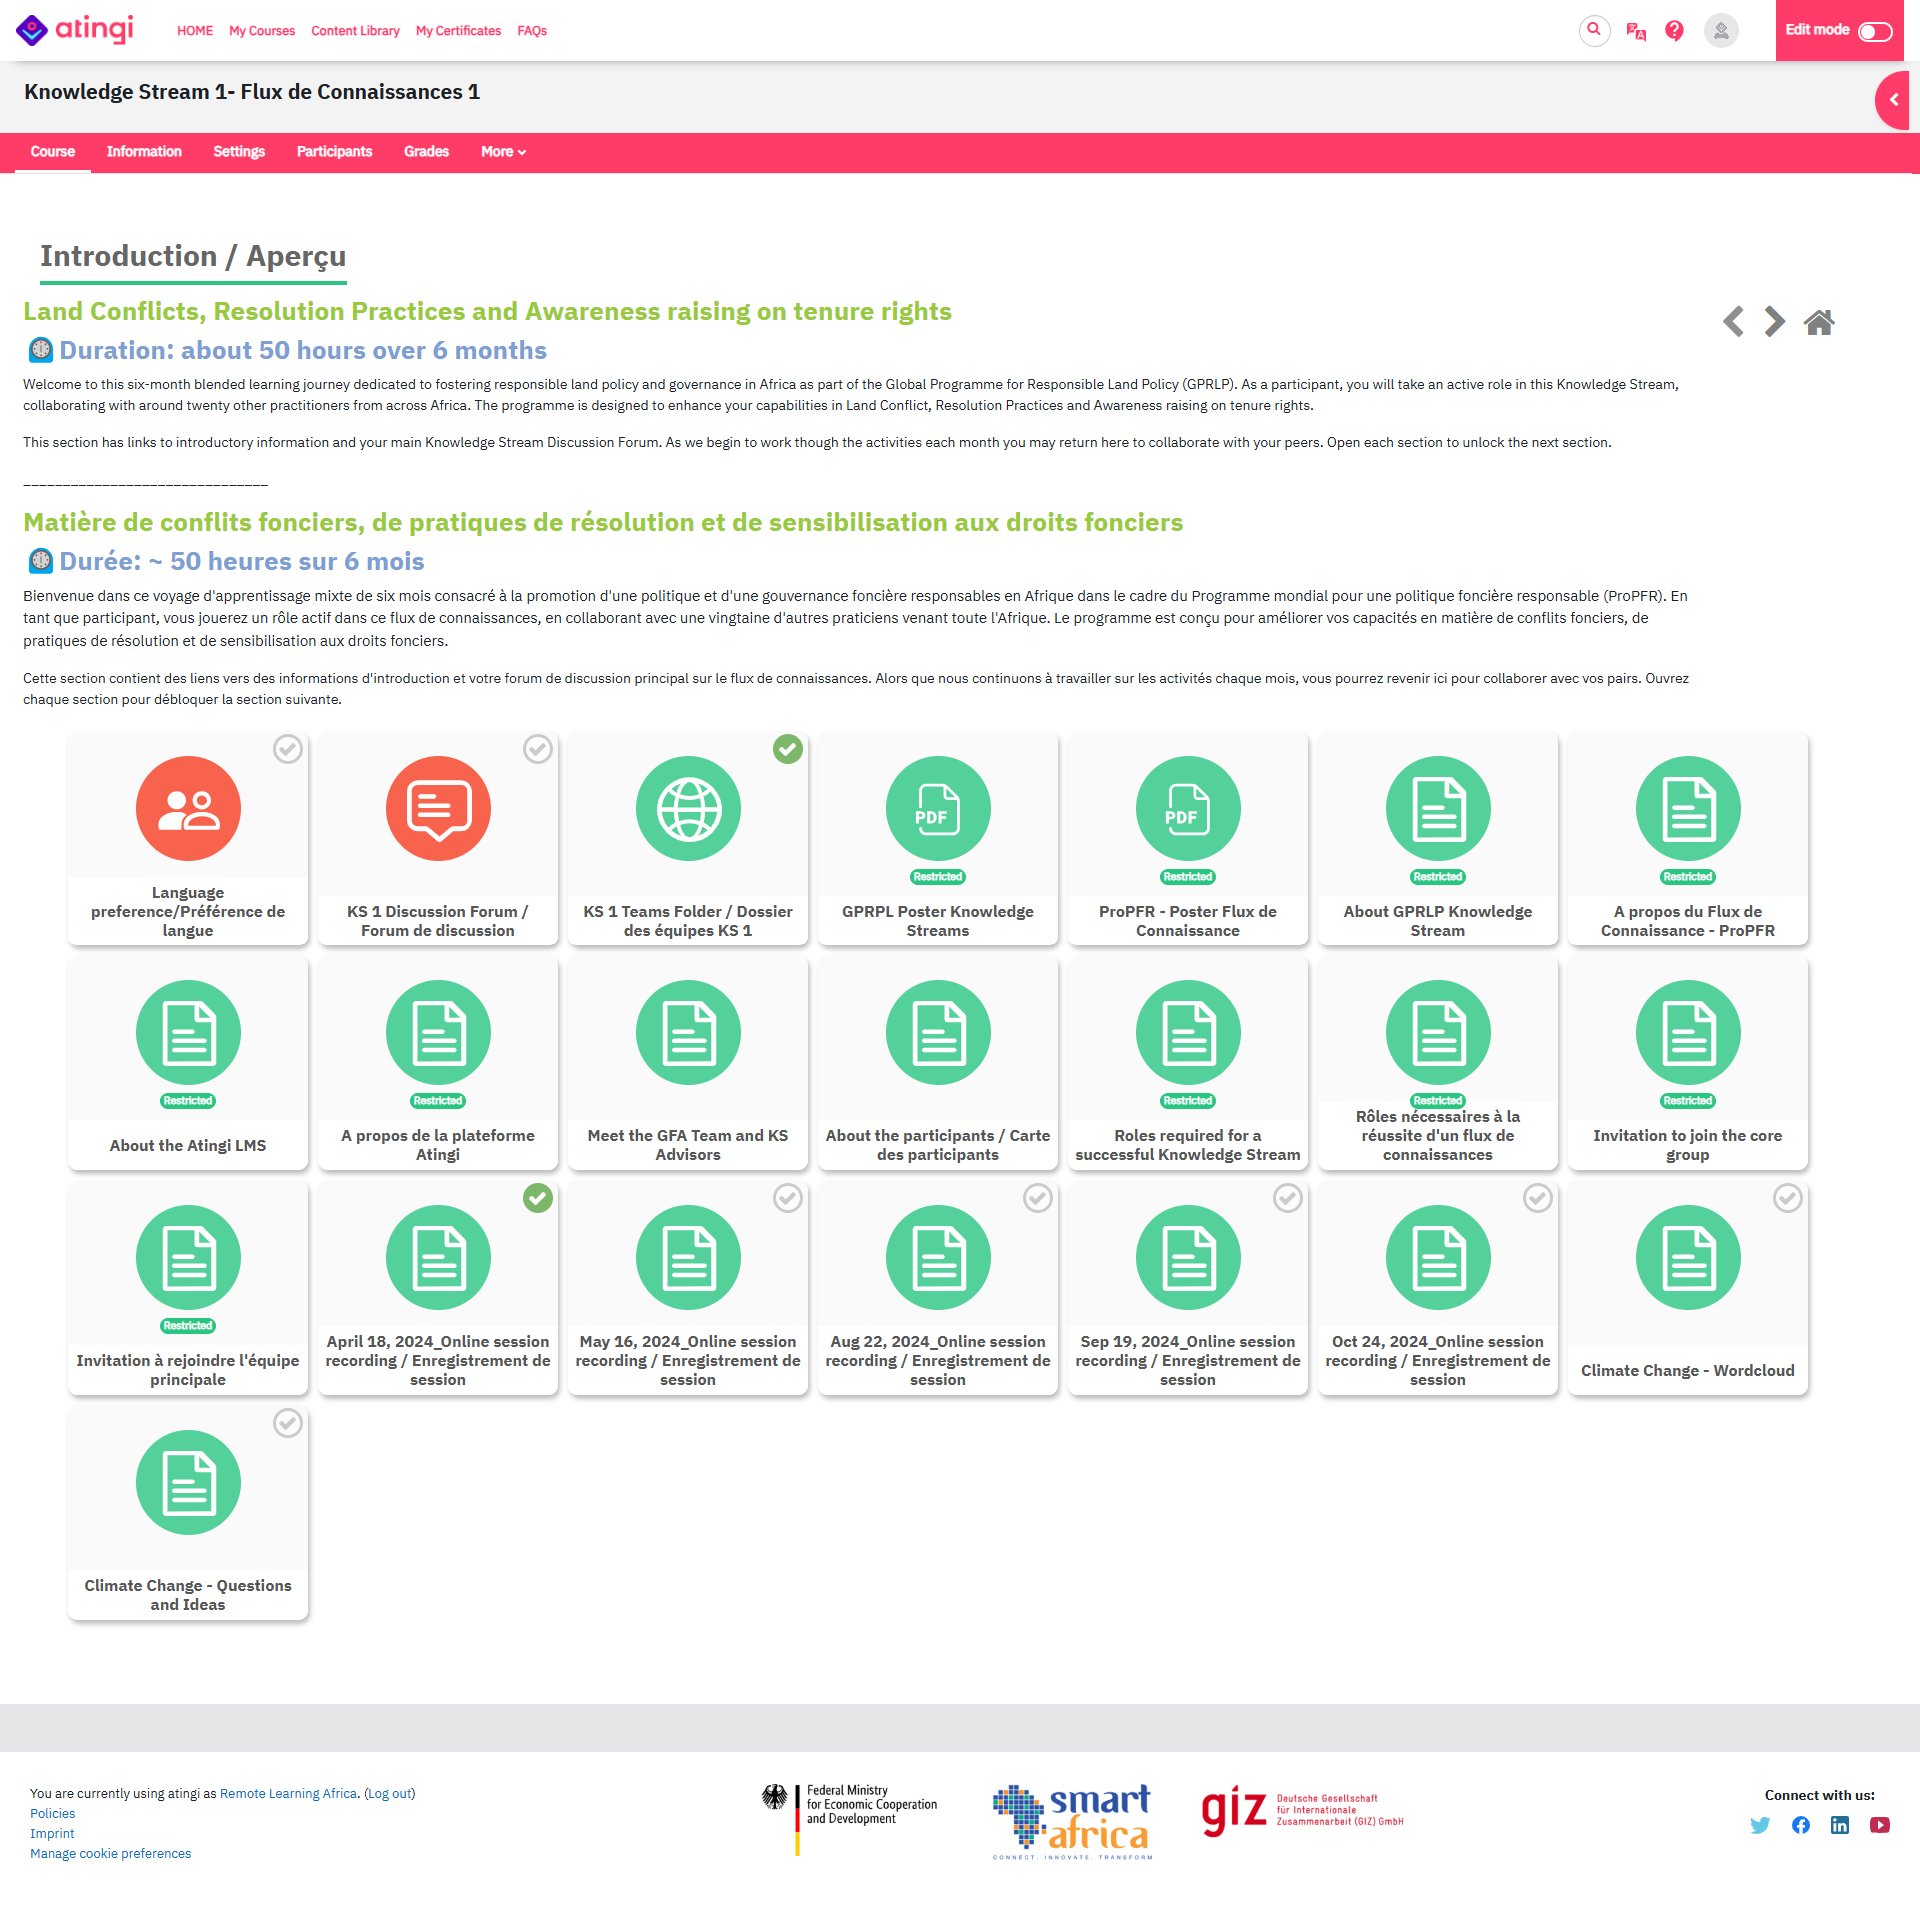Open Roles required for successful Knowledge Stream
The width and height of the screenshot is (1920, 1926).
(1188, 1064)
